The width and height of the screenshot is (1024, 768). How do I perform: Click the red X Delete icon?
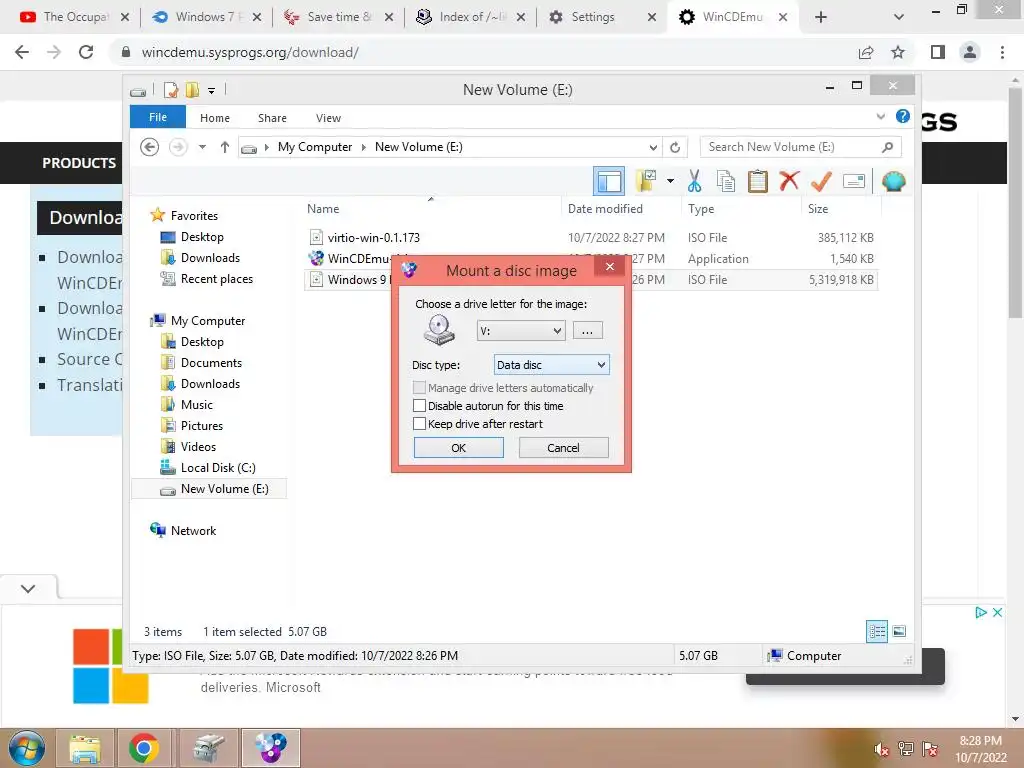[789, 180]
